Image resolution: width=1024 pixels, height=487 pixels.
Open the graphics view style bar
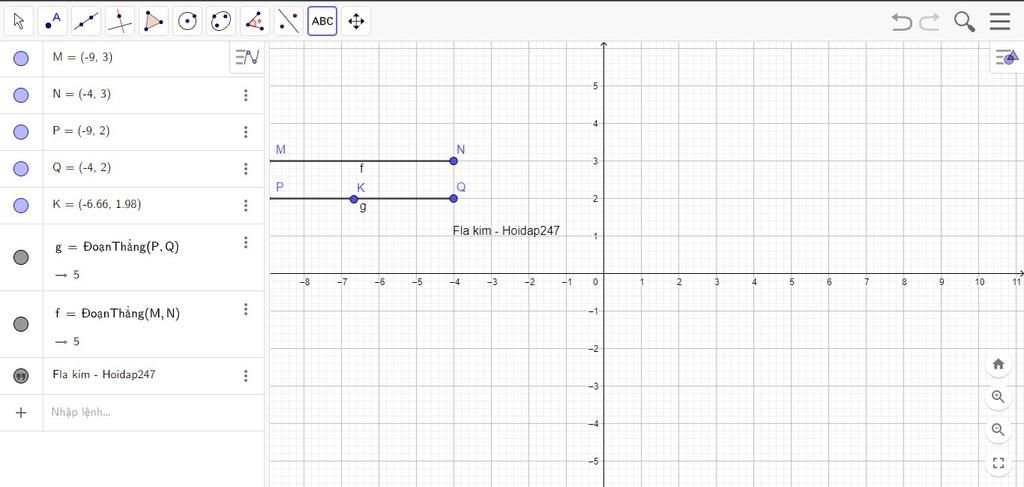tap(1007, 58)
